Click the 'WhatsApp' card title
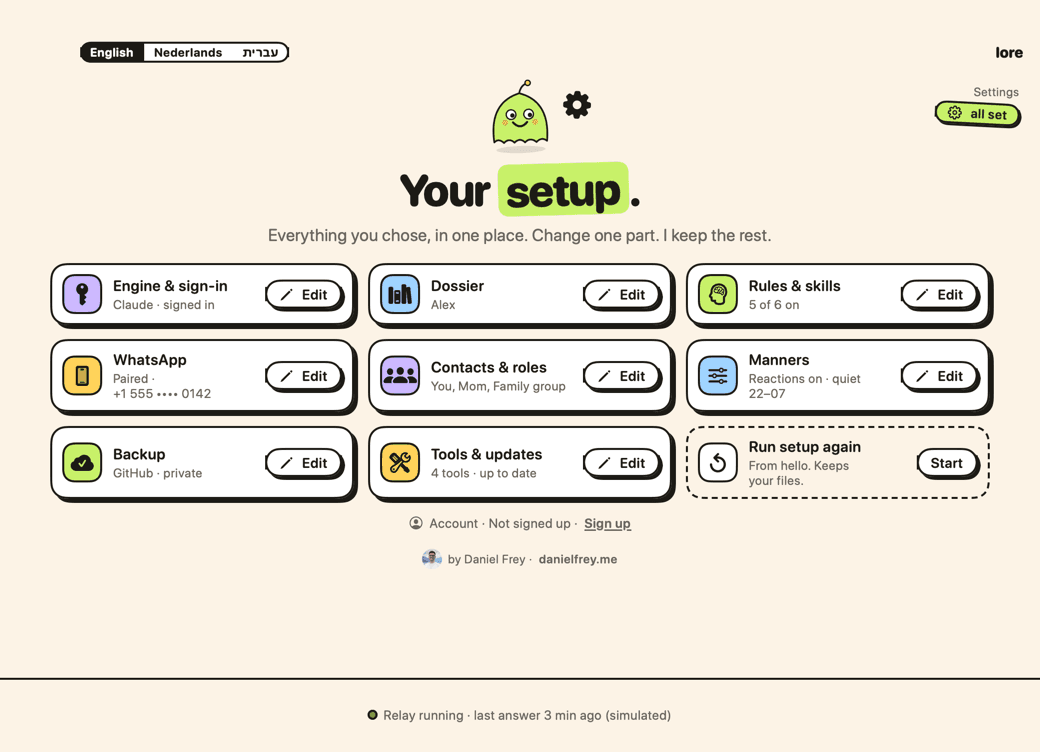Viewport: 1040px width, 752px height. 149,360
